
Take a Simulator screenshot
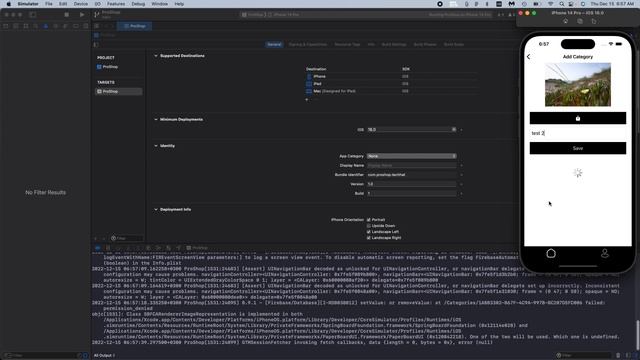click(x=580, y=21)
